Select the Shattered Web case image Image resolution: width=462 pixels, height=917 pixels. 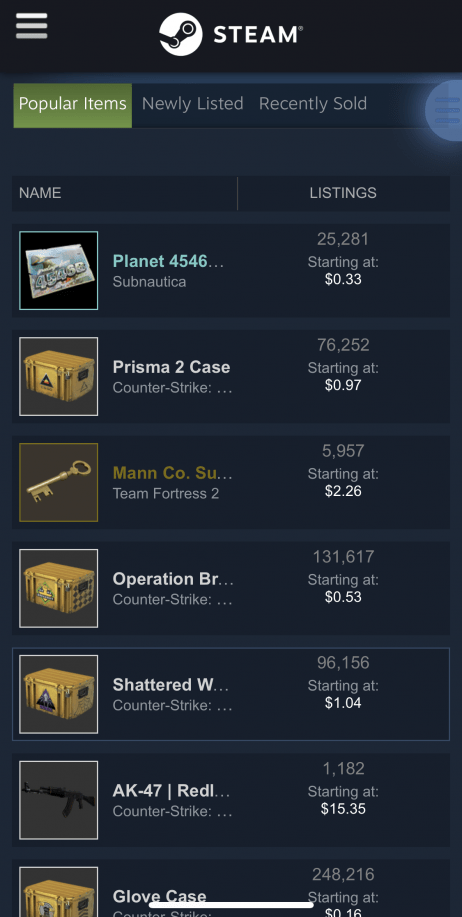(58, 694)
